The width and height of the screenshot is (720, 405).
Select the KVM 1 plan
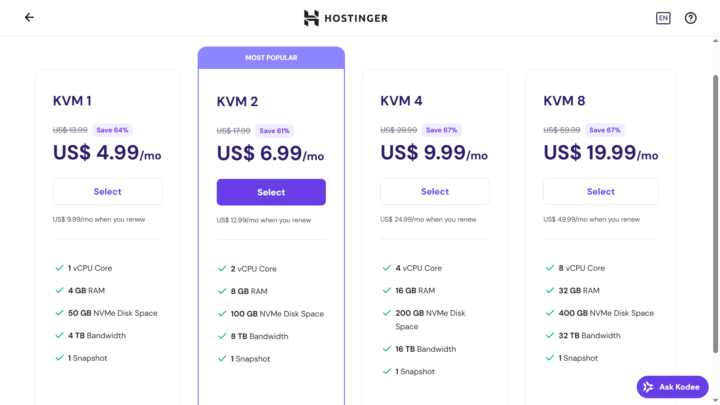click(x=107, y=191)
